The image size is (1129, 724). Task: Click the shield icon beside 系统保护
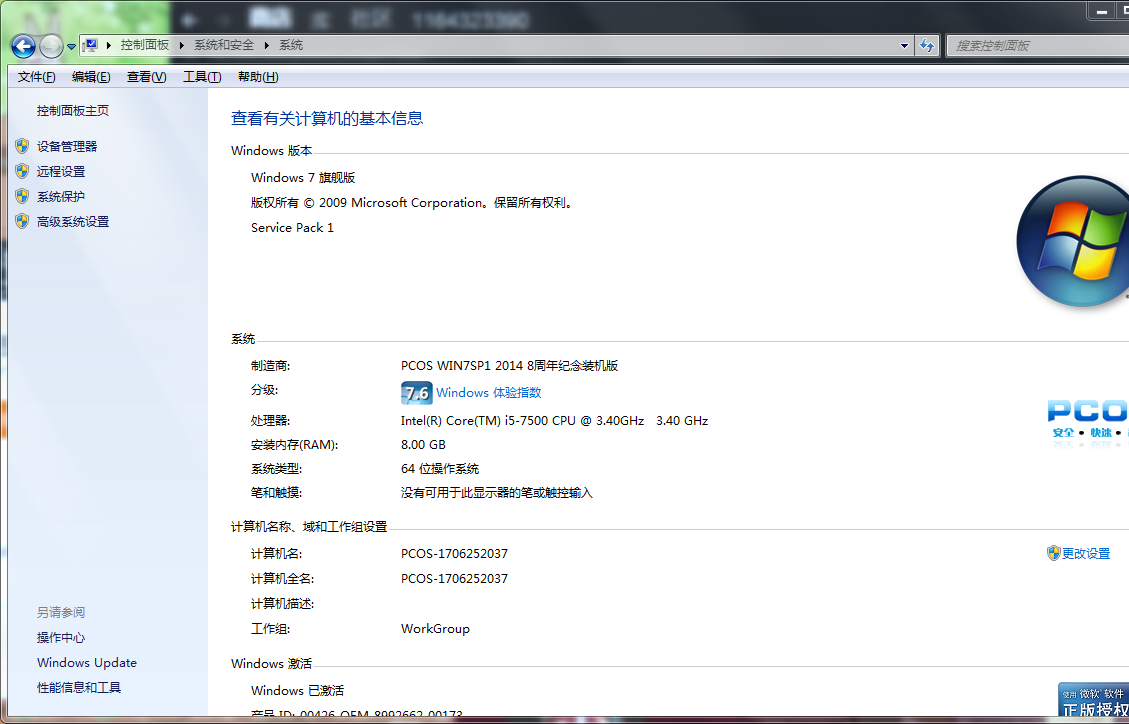[x=22, y=196]
